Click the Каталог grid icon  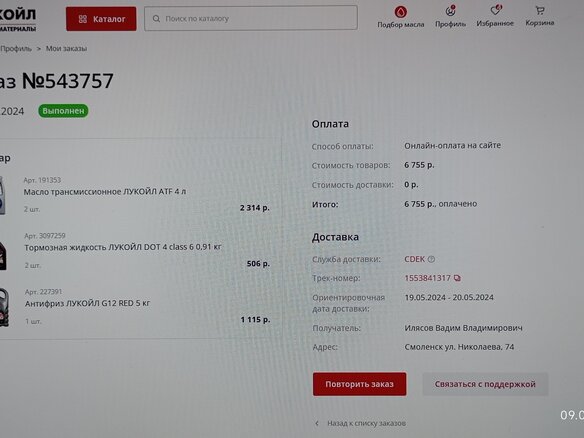tap(83, 19)
